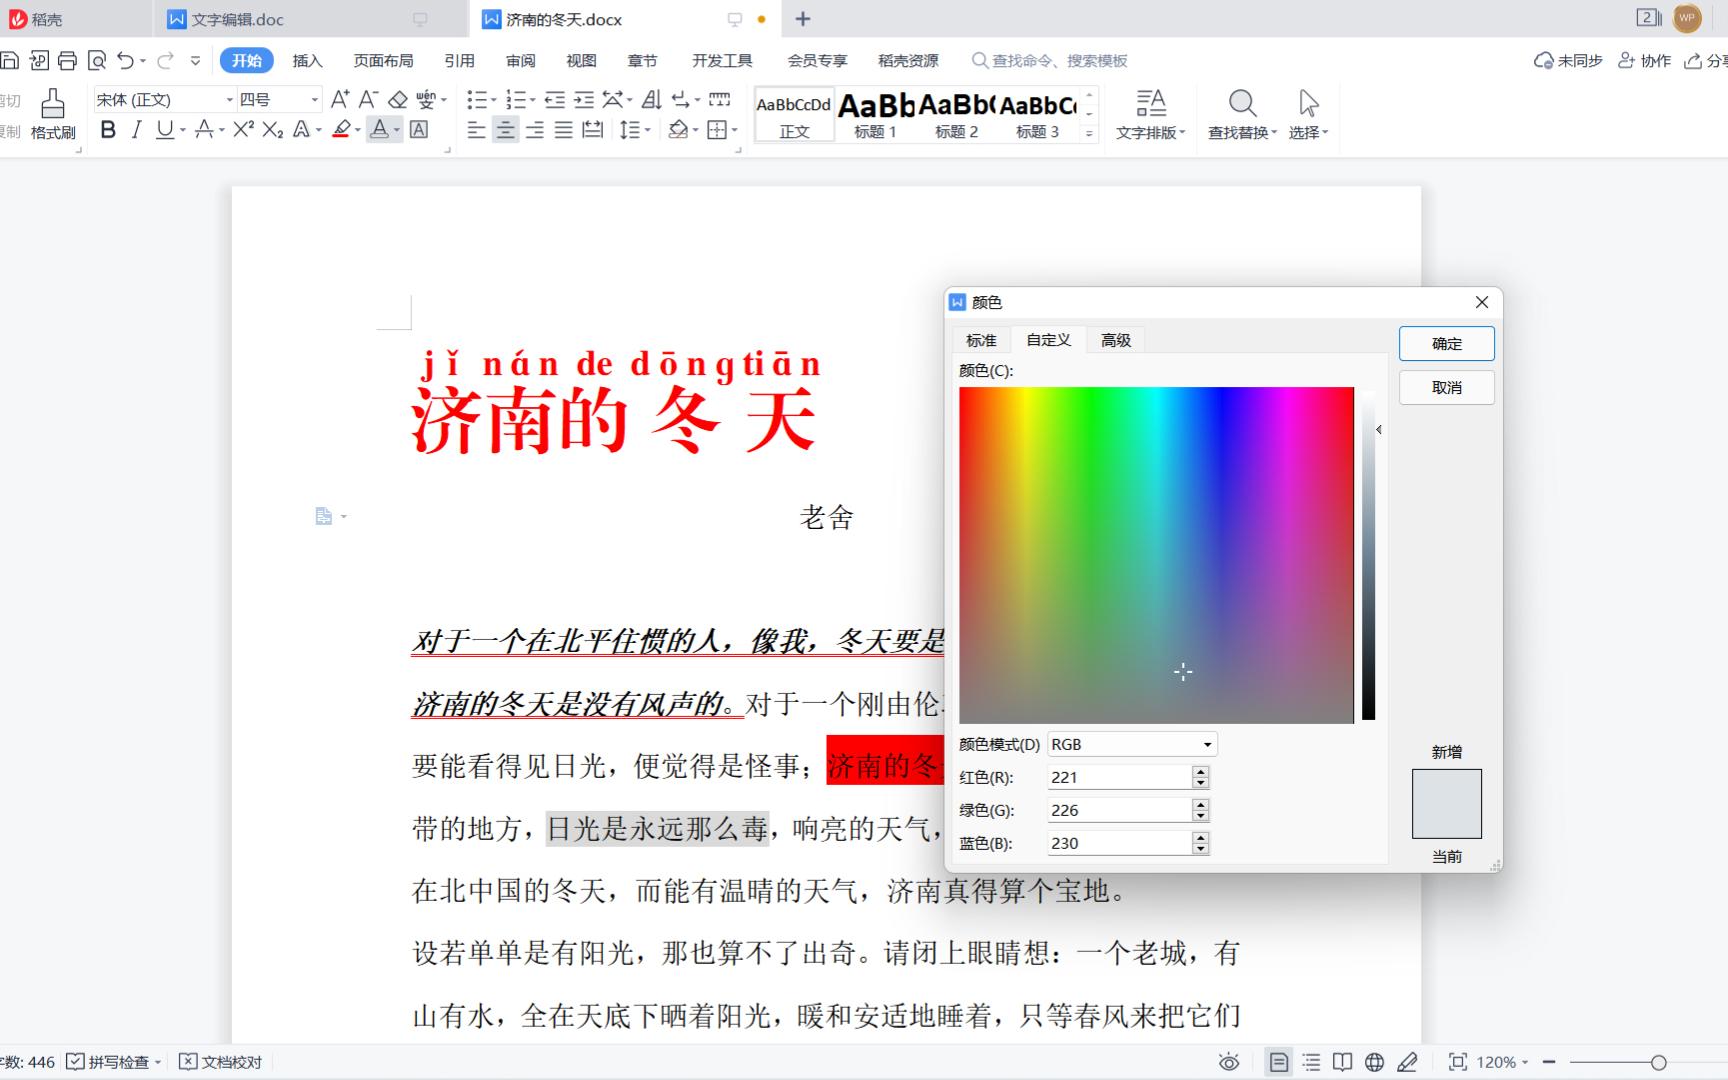Expand the underline style dropdown arrow
This screenshot has width=1728, height=1080.
(183, 130)
